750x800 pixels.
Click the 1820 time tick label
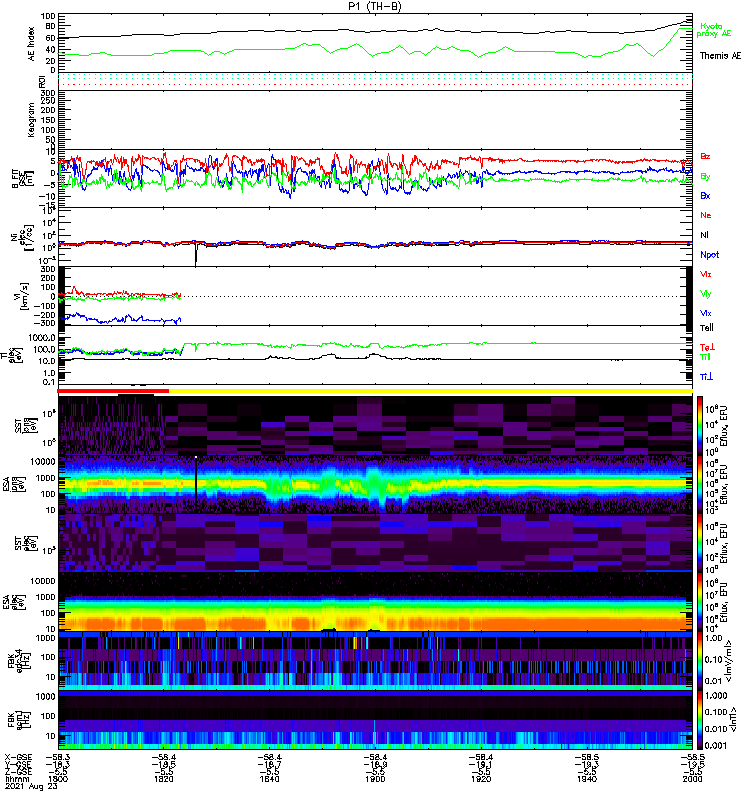tap(164, 779)
